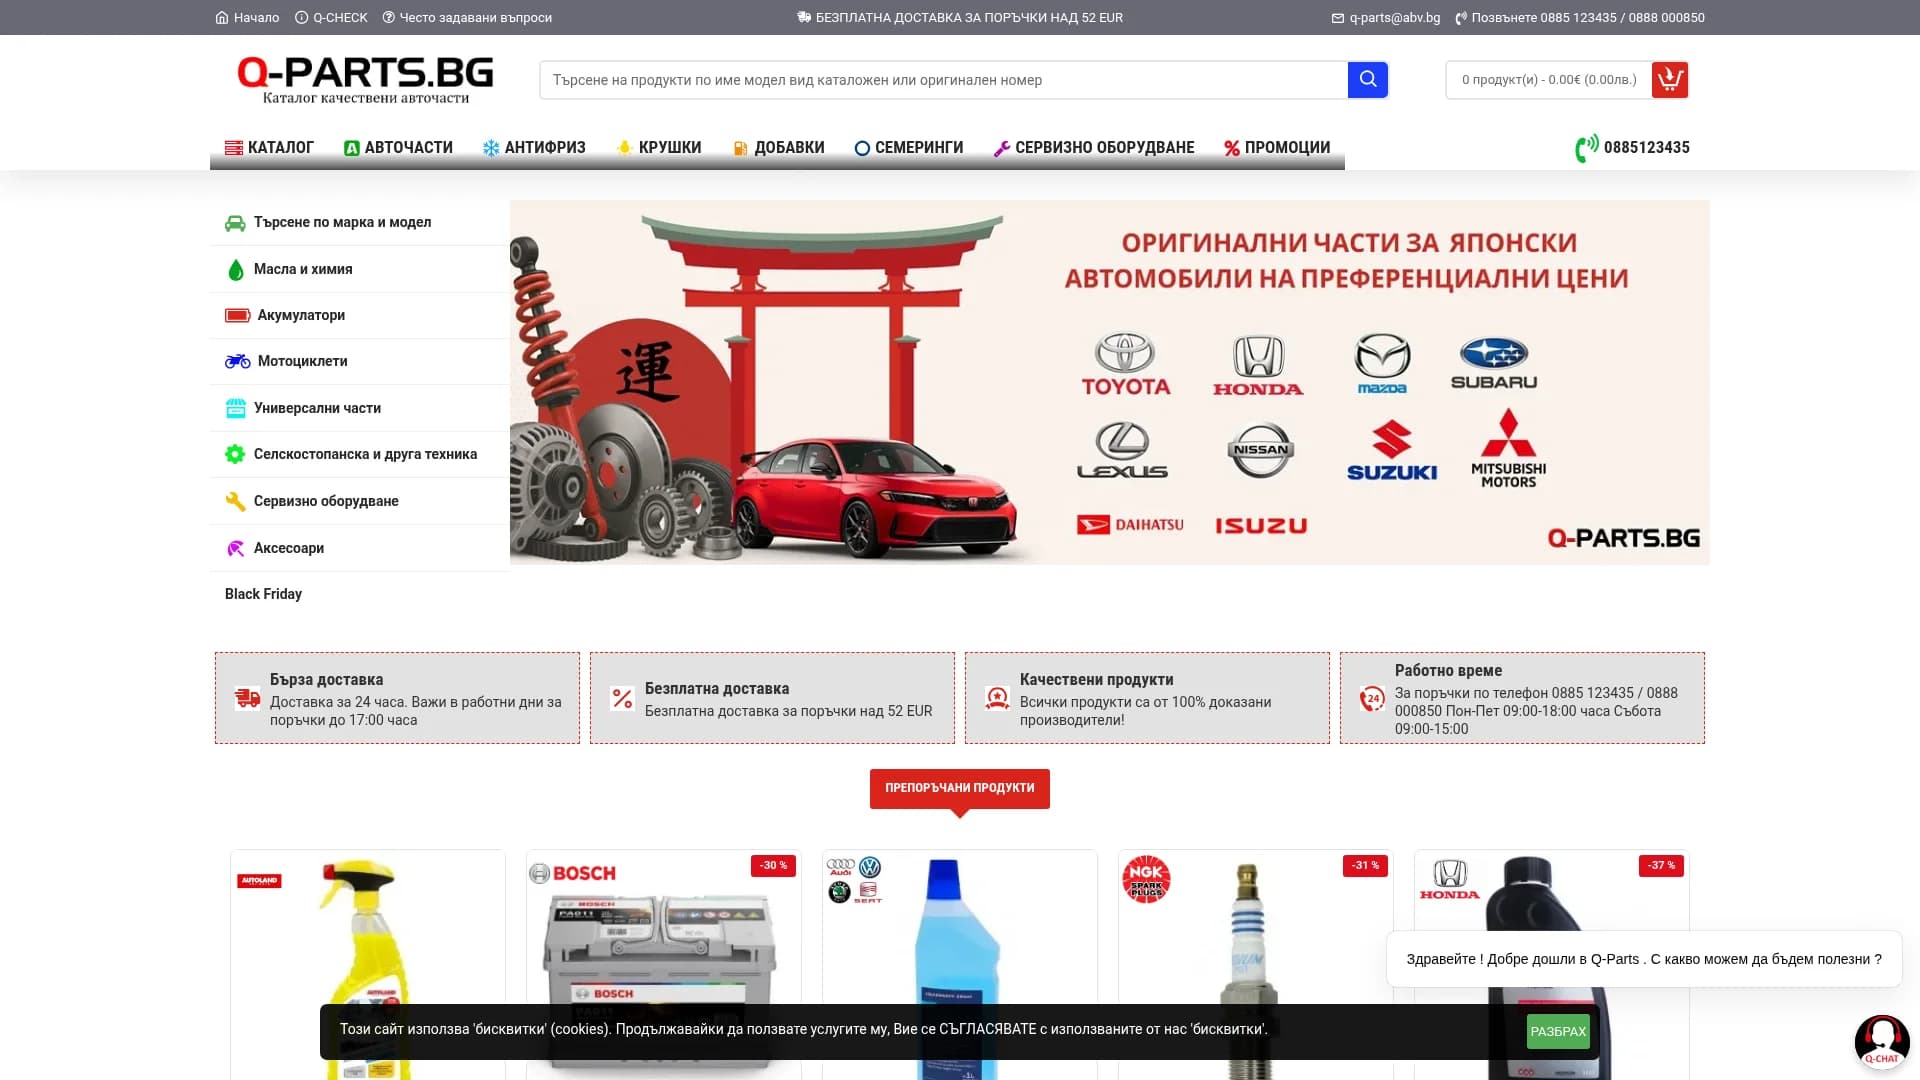Image resolution: width=1920 pixels, height=1080 pixels.
Task: Select АВТОЧАСТИ from the navigation menu
Action: coord(398,147)
